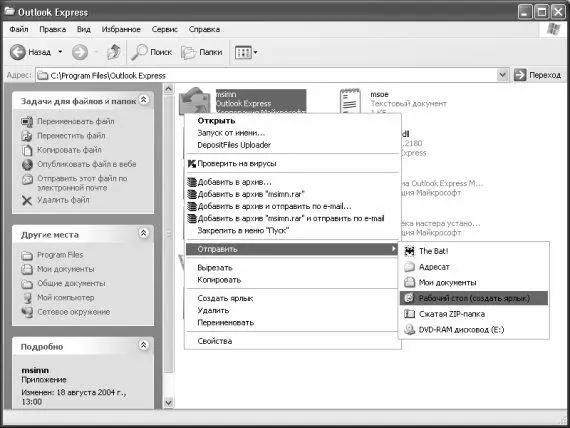The image size is (570, 428).
Task: Click the sidebar scrollbar down arrow
Action: pyautogui.click(x=168, y=403)
